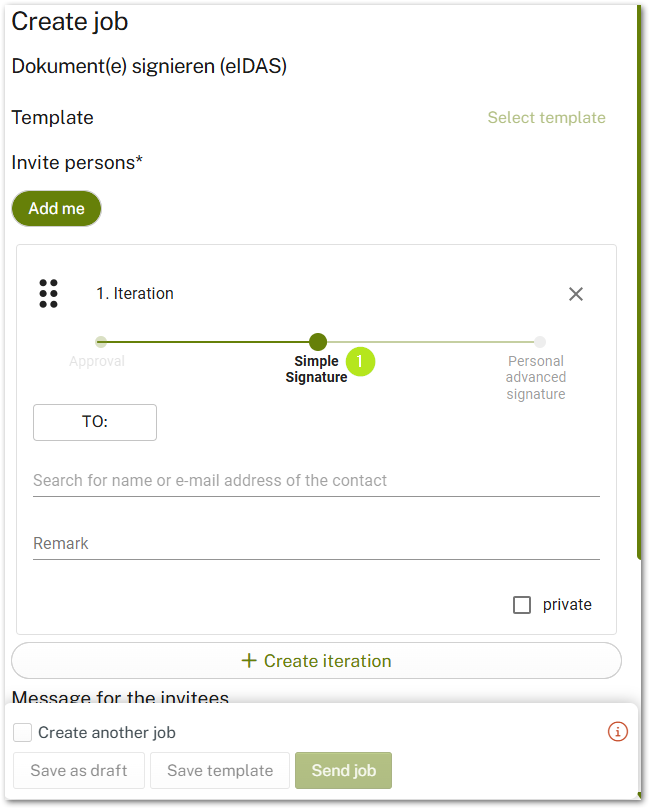Click the 1. Iteration title
This screenshot has width=650, height=809.
[x=135, y=294]
